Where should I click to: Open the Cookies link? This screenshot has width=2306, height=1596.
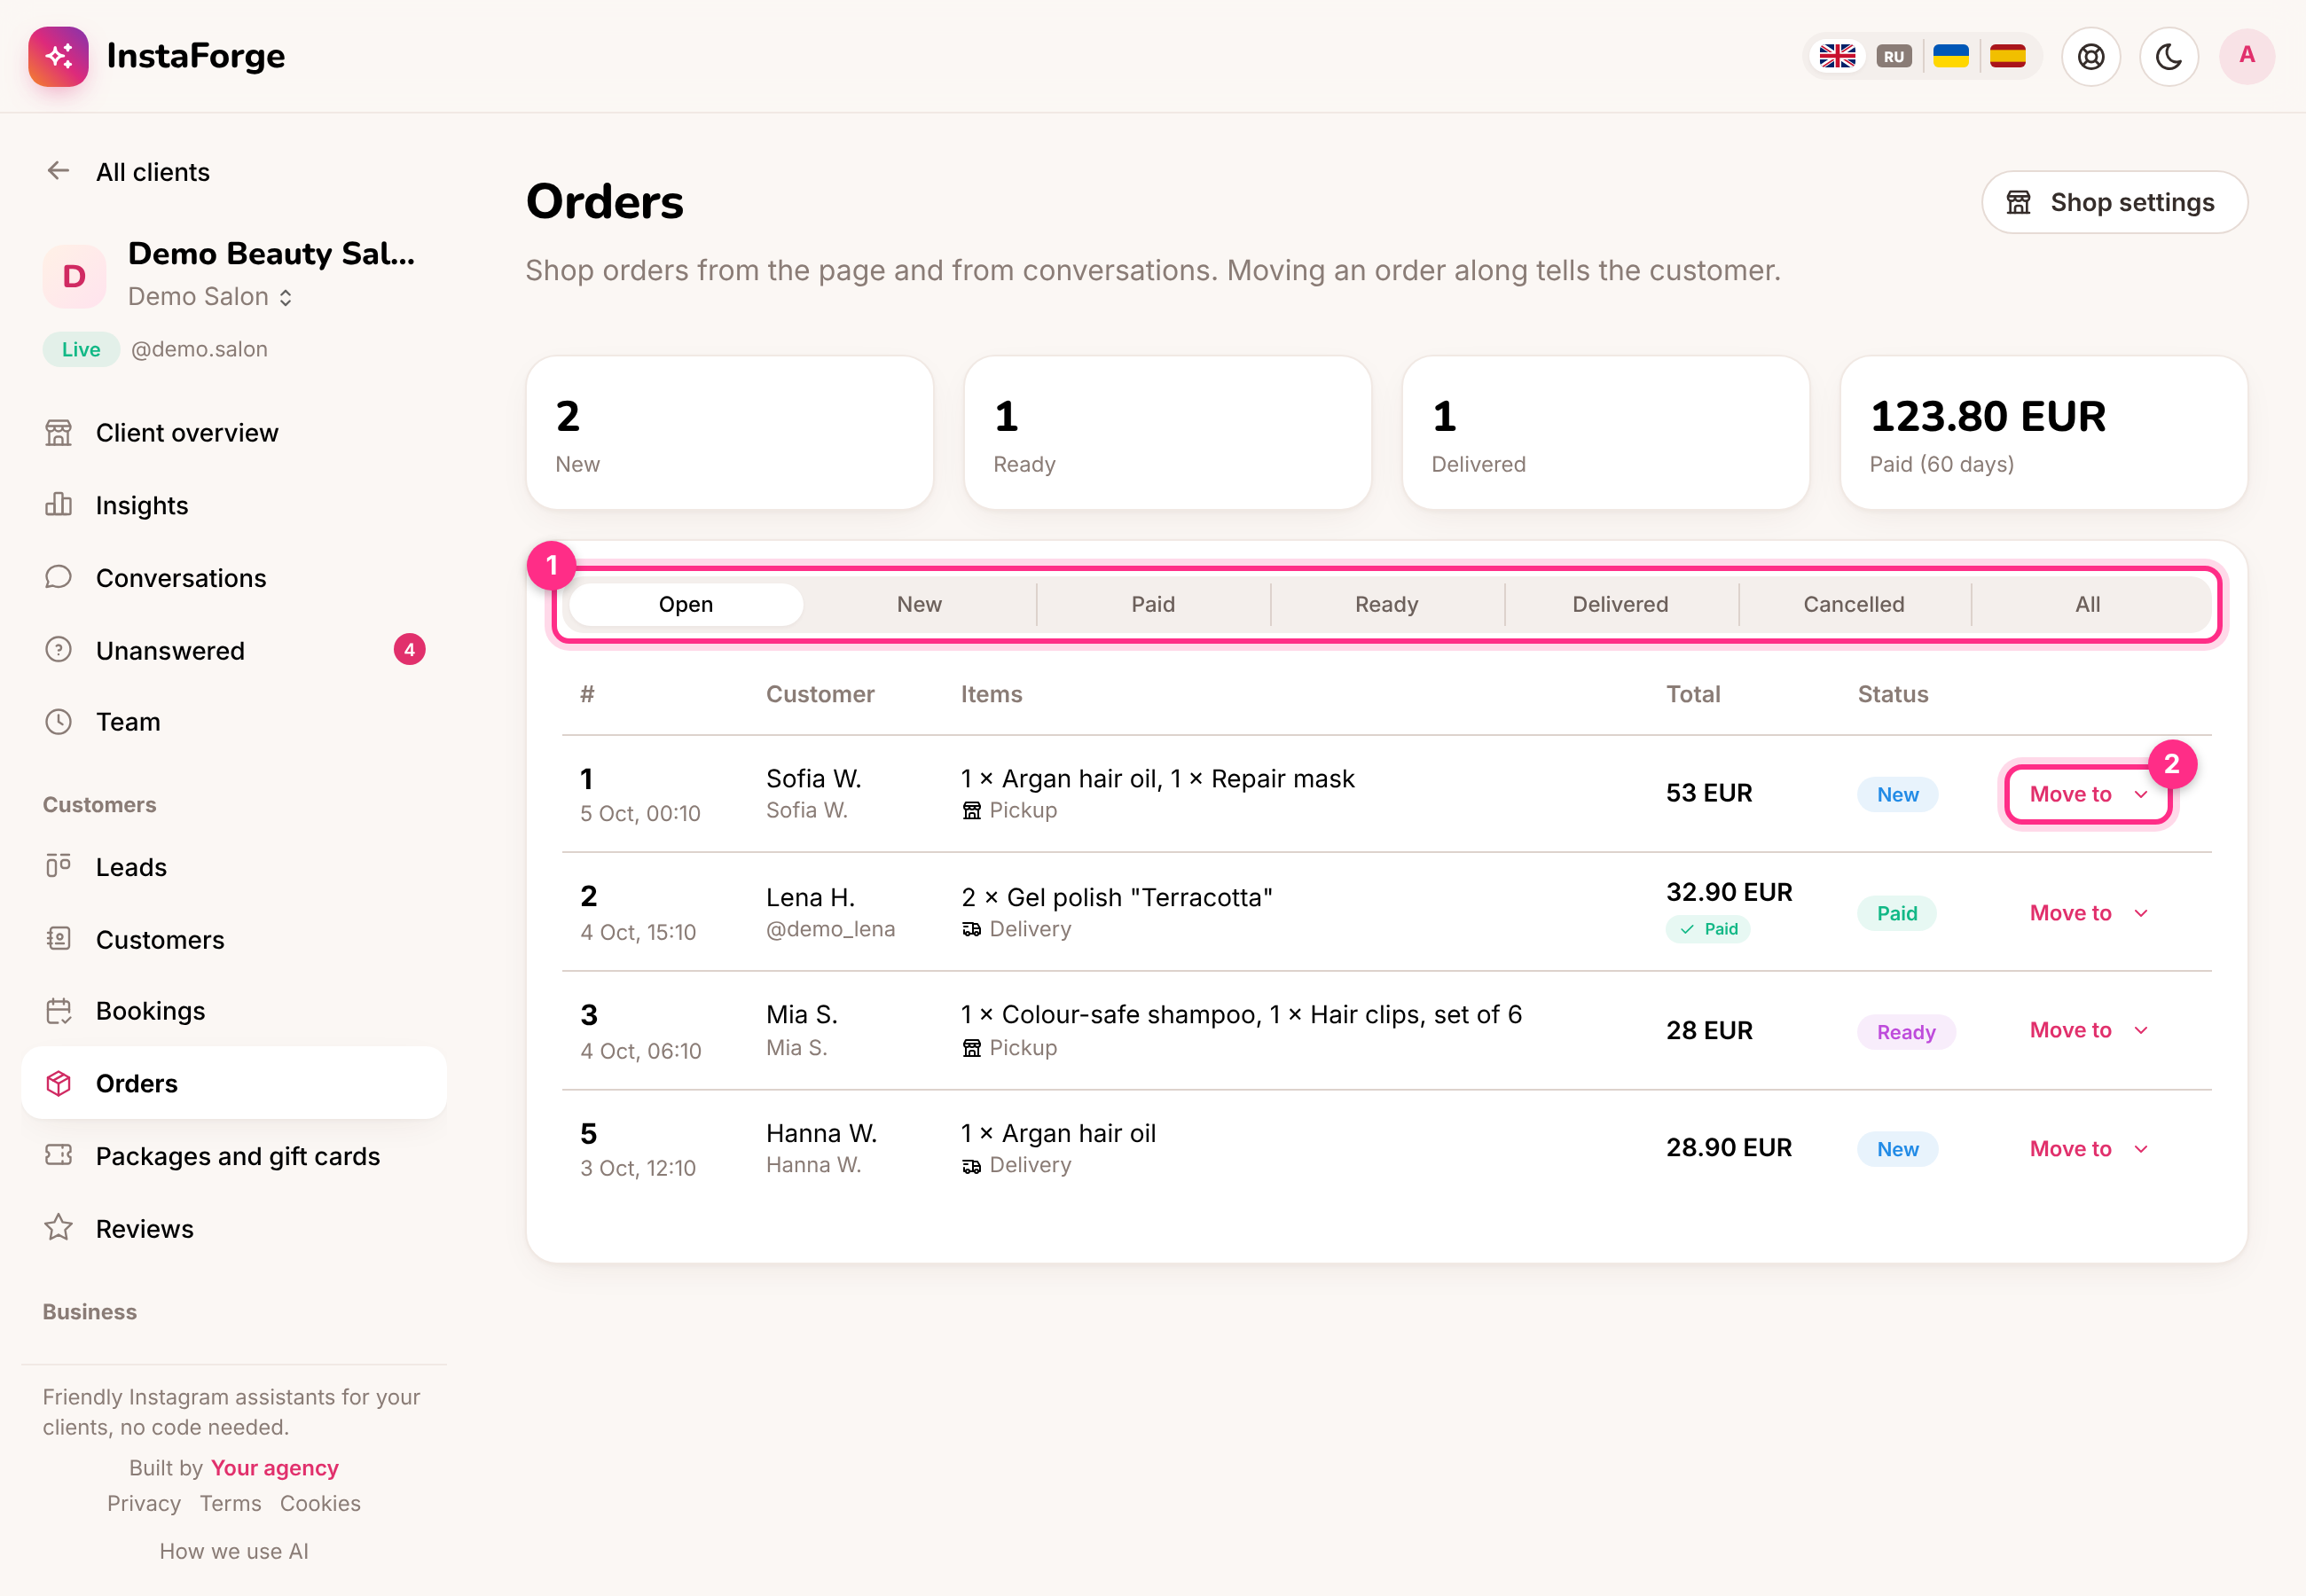(320, 1503)
